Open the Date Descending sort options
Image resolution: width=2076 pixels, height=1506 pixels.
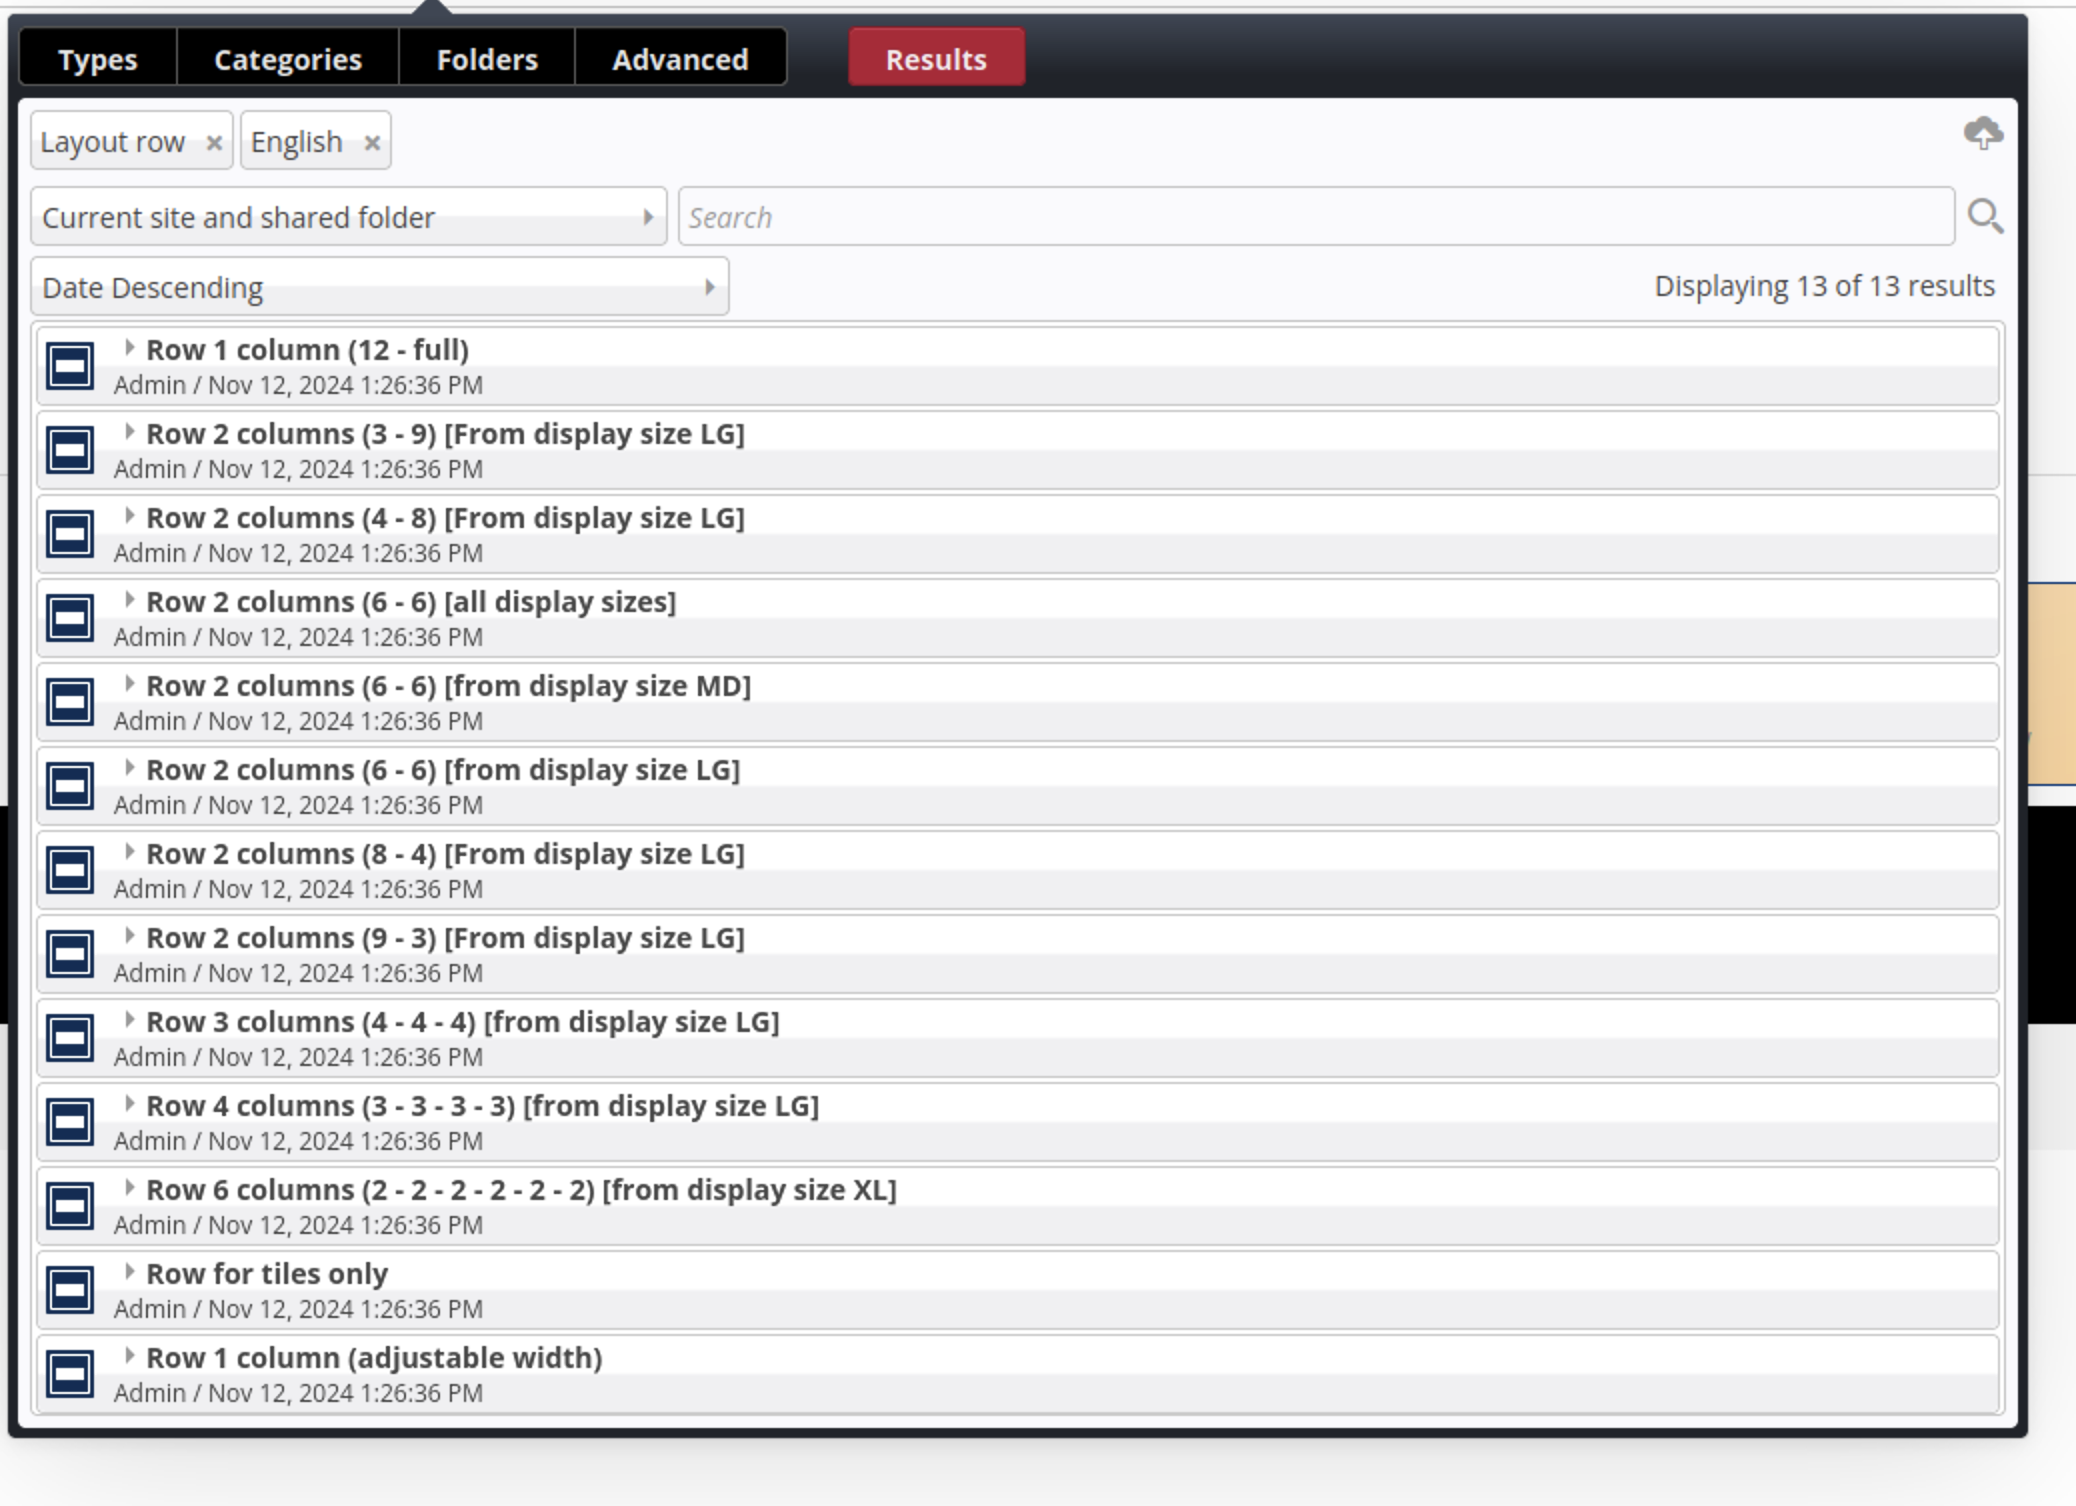[x=380, y=287]
